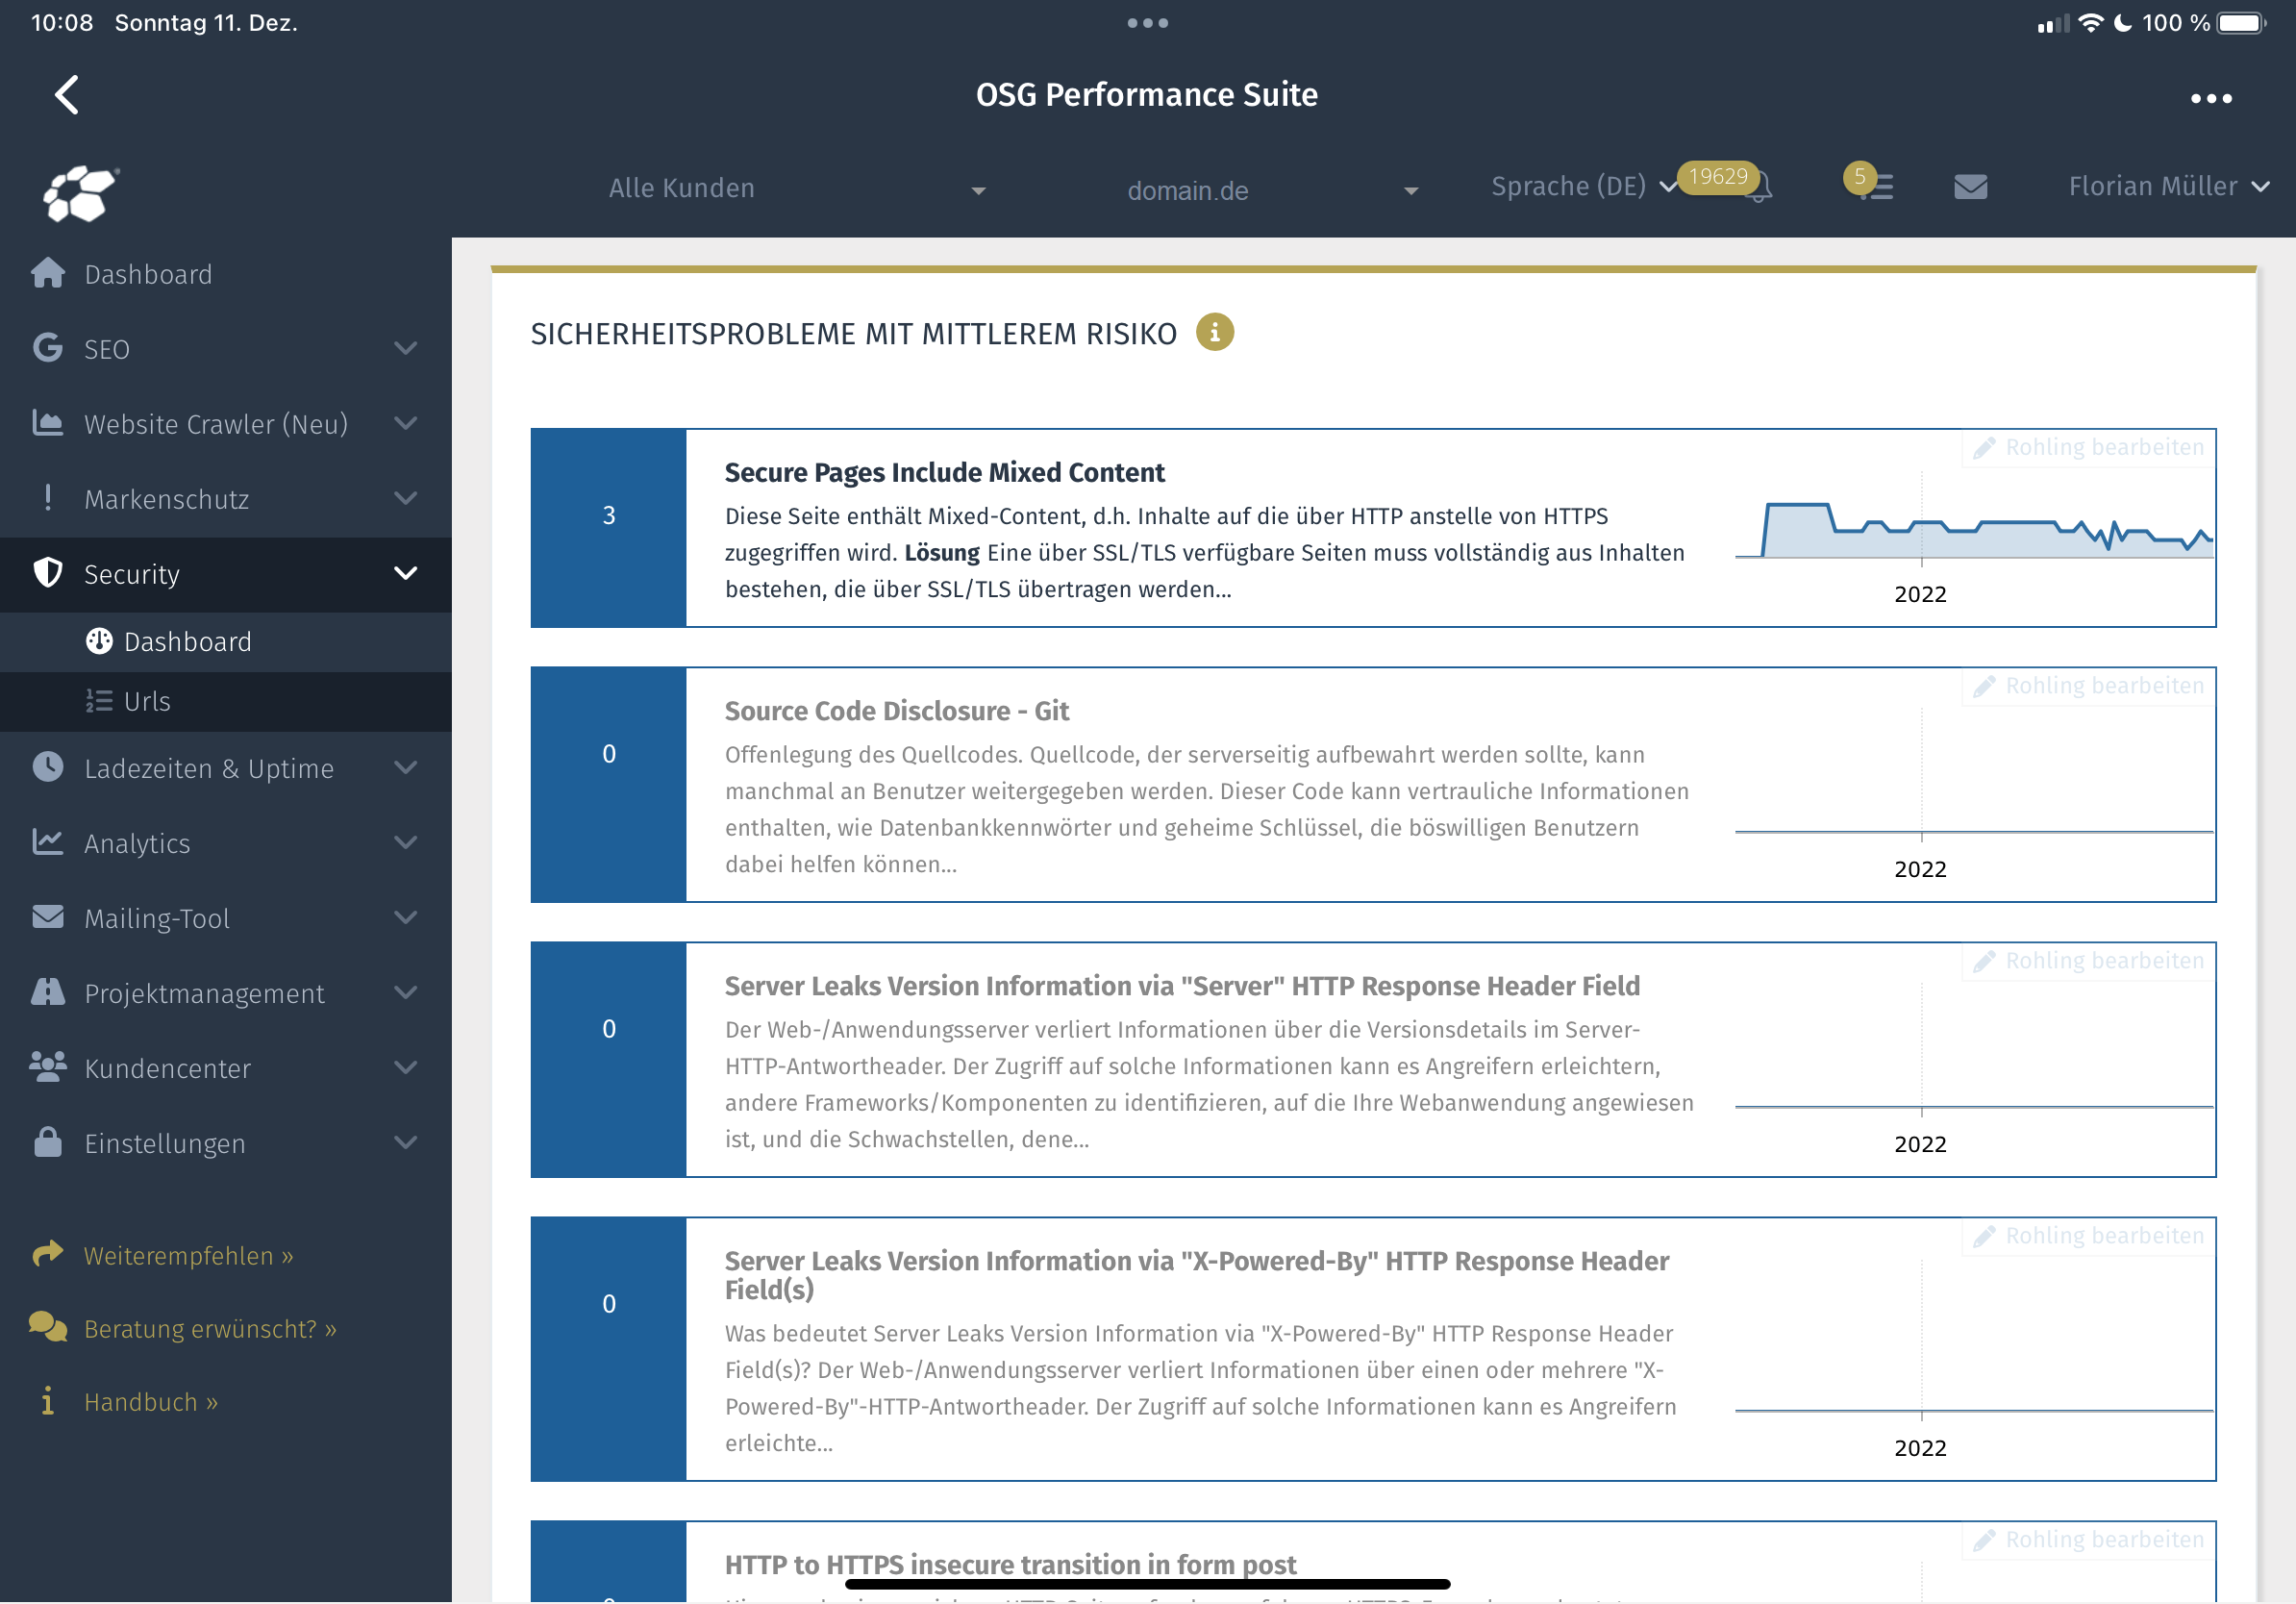Open the Urls submenu item

pos(226,701)
